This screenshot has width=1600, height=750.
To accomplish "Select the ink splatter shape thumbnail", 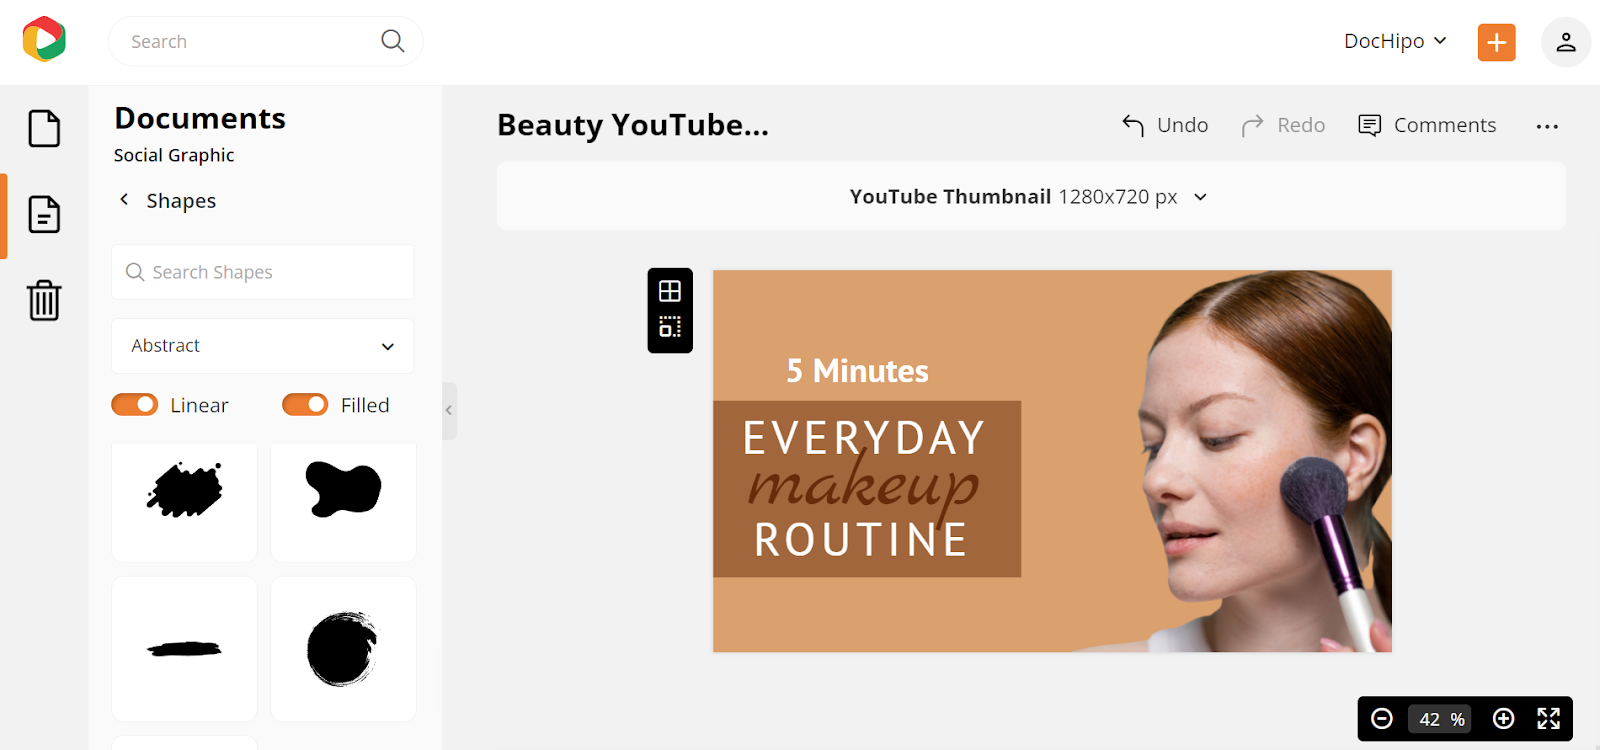I will coord(185,490).
